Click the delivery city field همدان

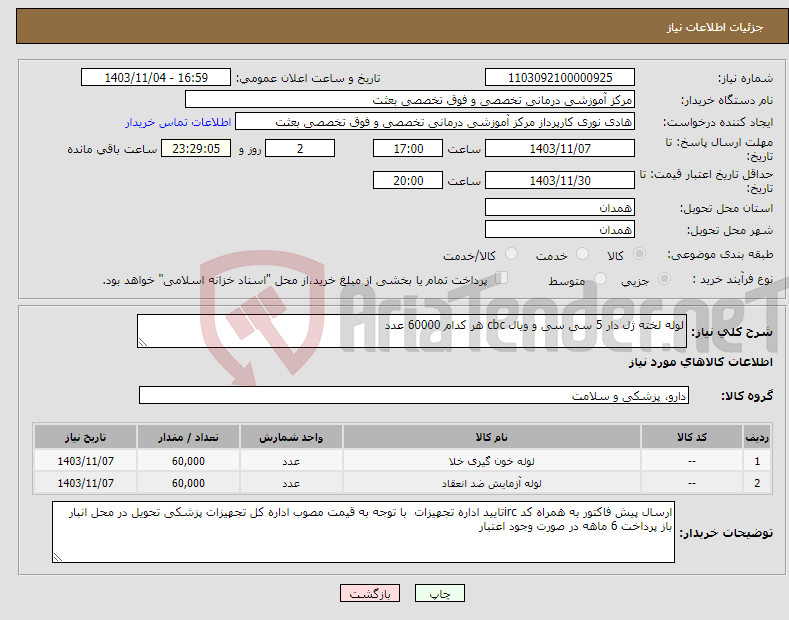560,229
